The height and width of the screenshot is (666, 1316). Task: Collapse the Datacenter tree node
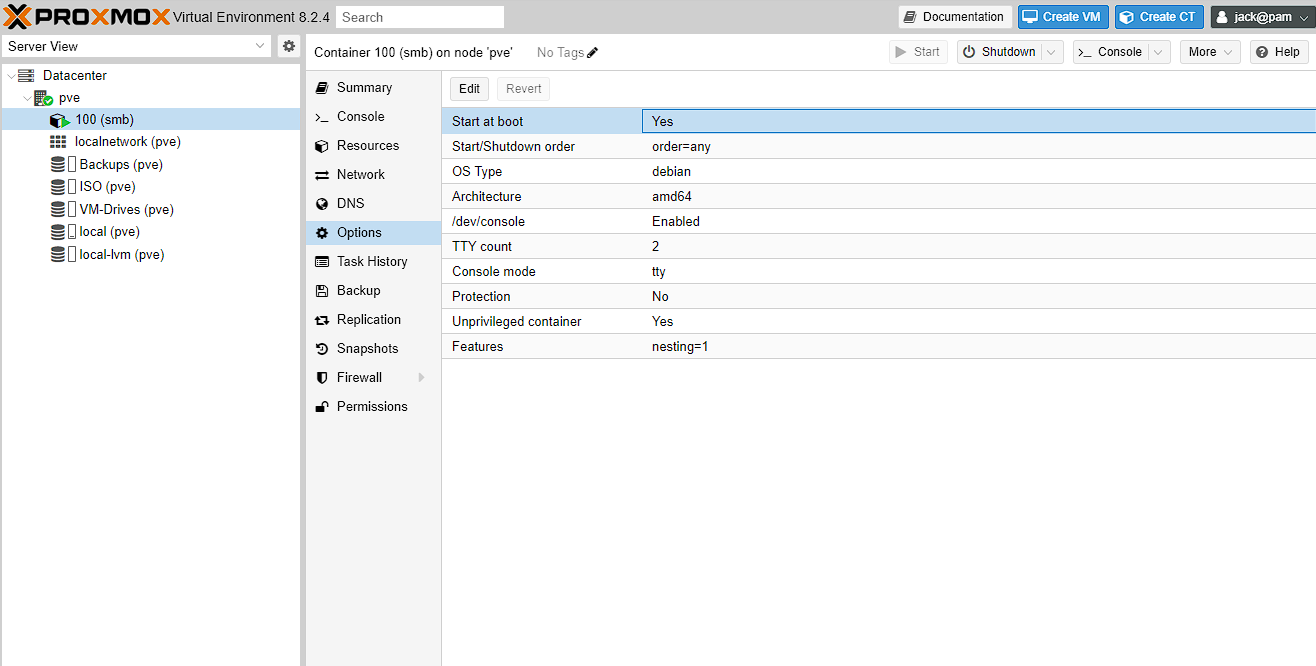pos(11,76)
